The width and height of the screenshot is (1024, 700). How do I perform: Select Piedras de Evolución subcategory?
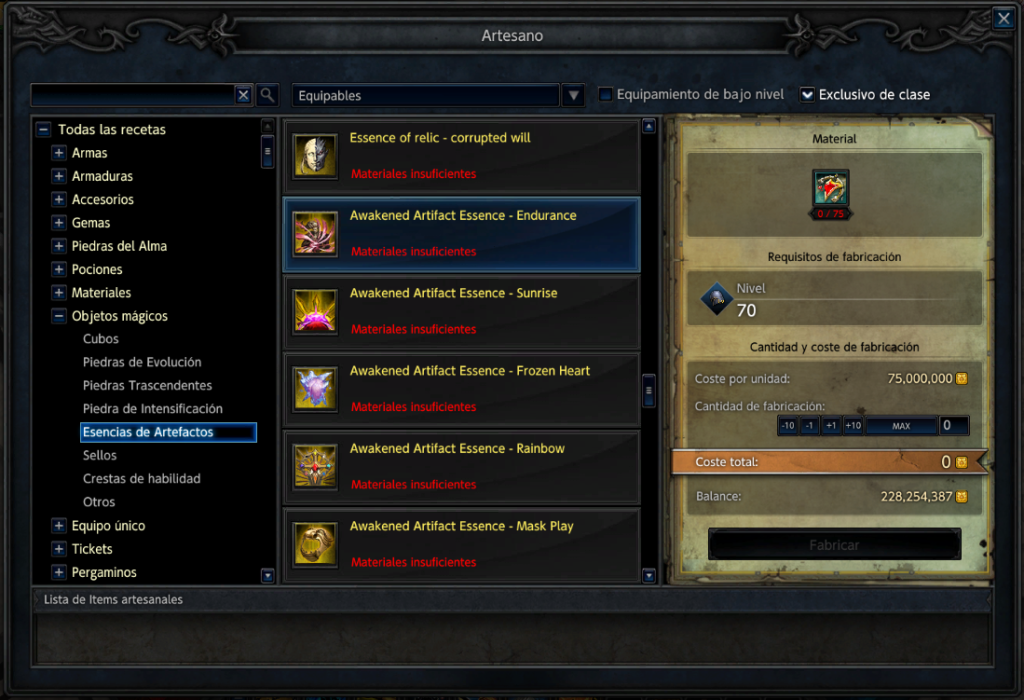coord(142,362)
